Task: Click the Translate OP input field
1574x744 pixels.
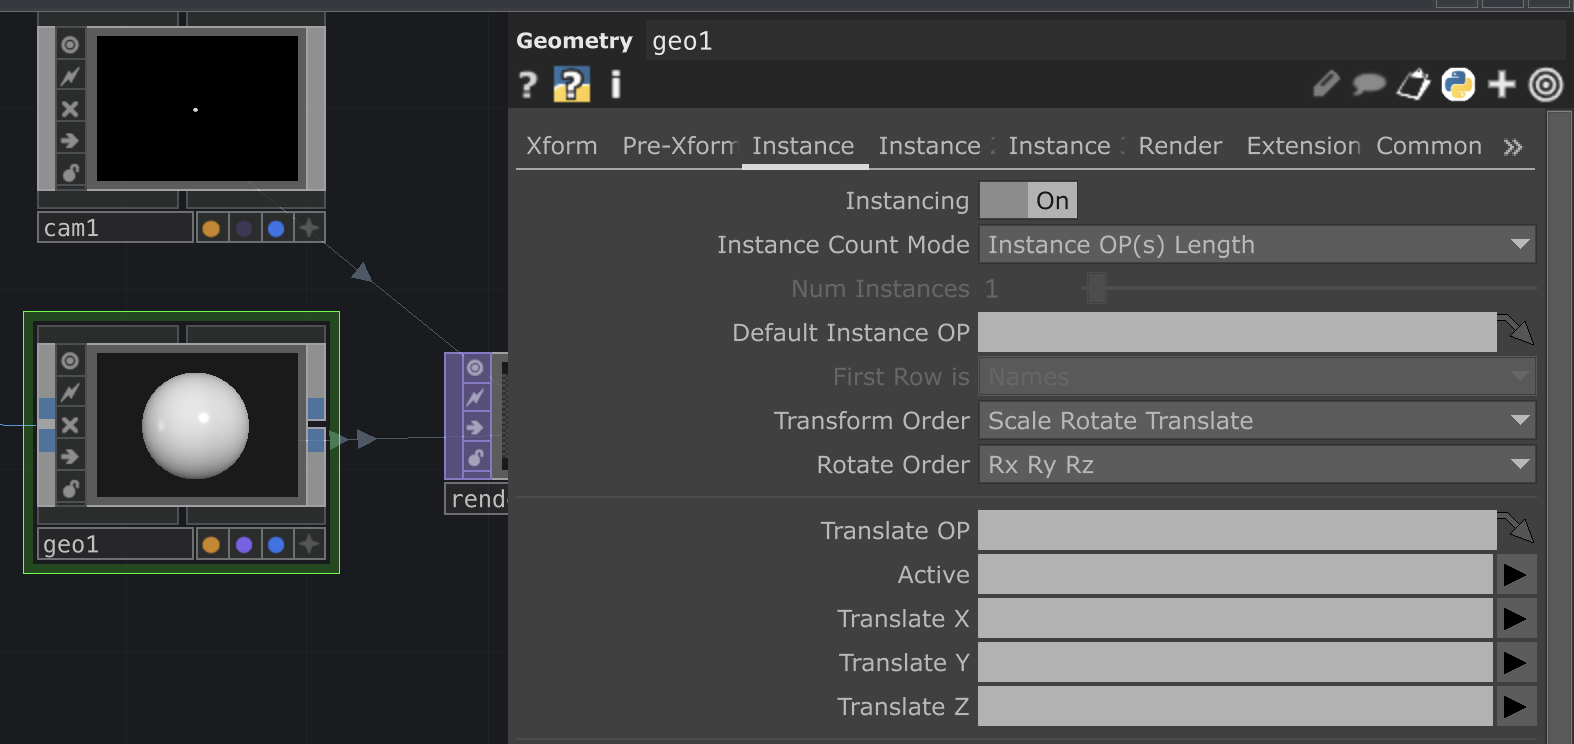Action: tap(1237, 531)
